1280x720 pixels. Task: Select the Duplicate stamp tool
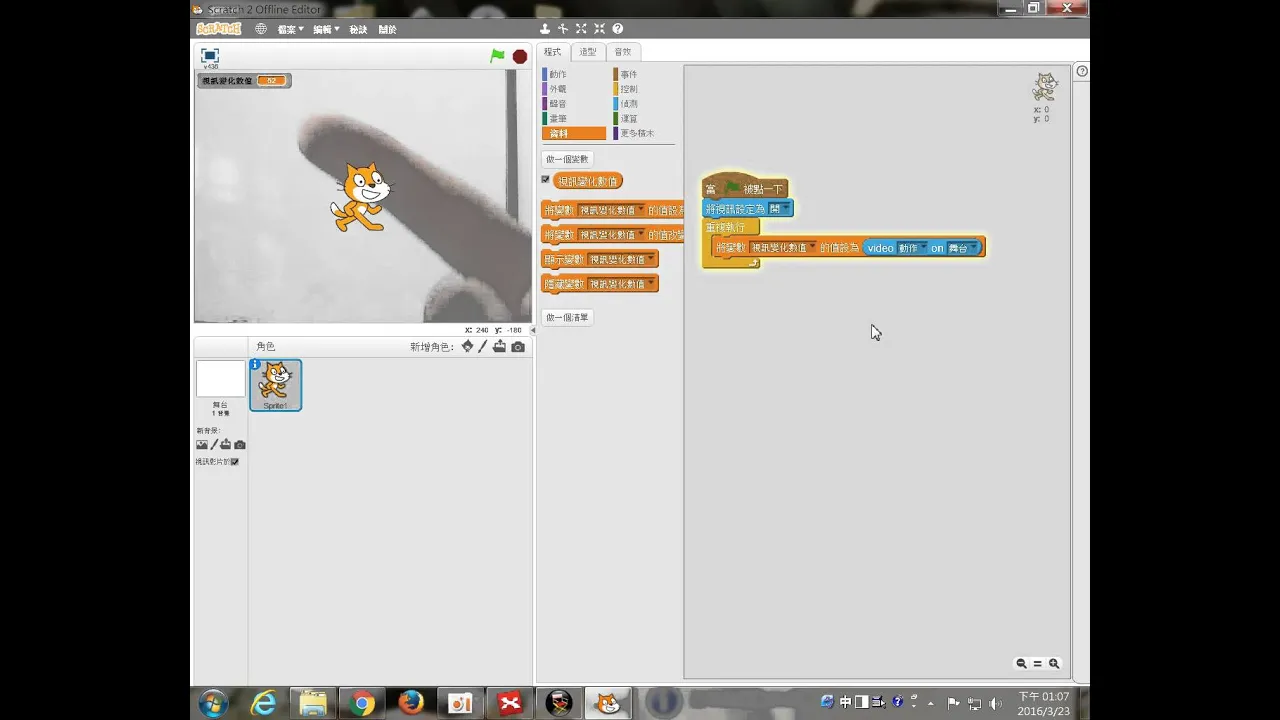545,29
